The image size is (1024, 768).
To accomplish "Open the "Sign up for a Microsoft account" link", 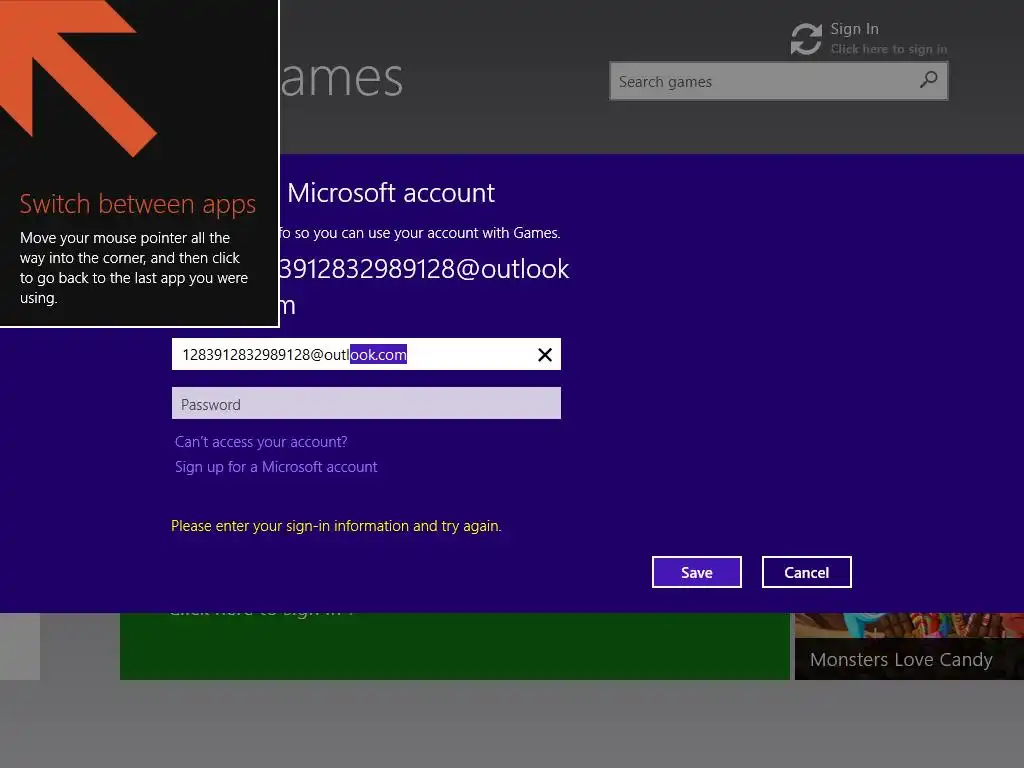I will point(276,467).
